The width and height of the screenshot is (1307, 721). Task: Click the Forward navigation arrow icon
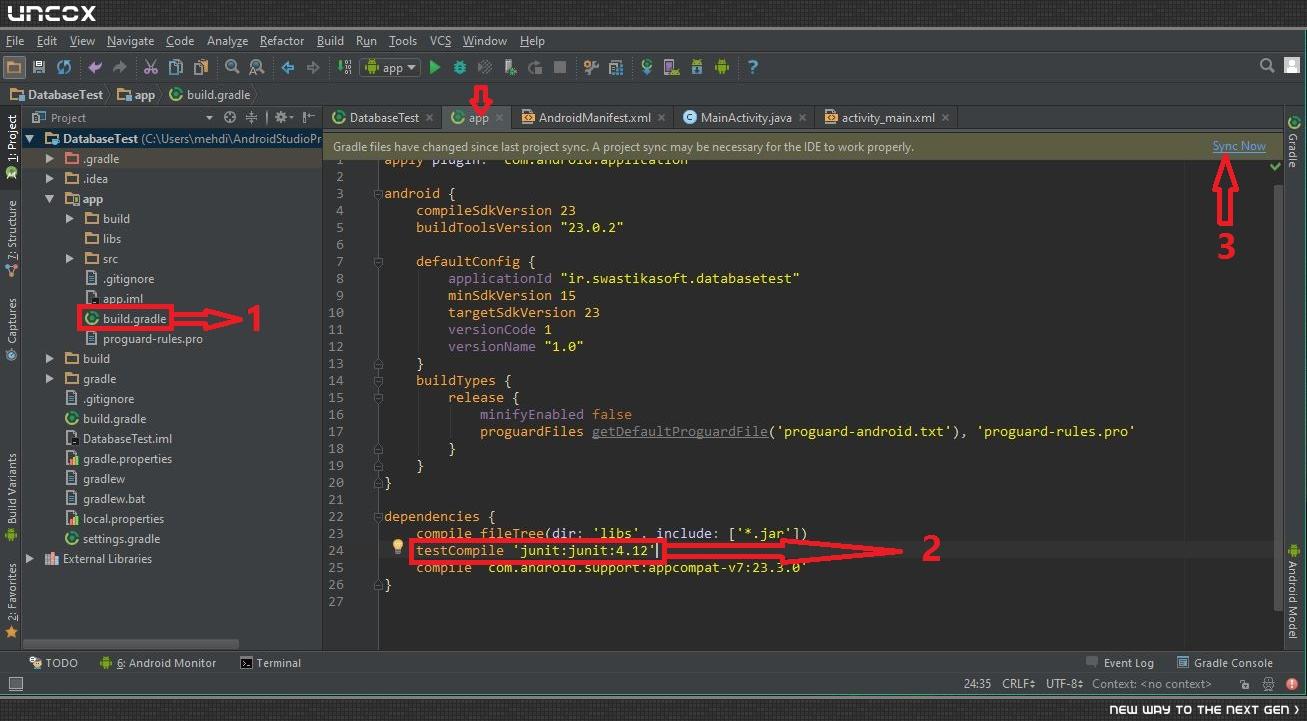tap(312, 67)
